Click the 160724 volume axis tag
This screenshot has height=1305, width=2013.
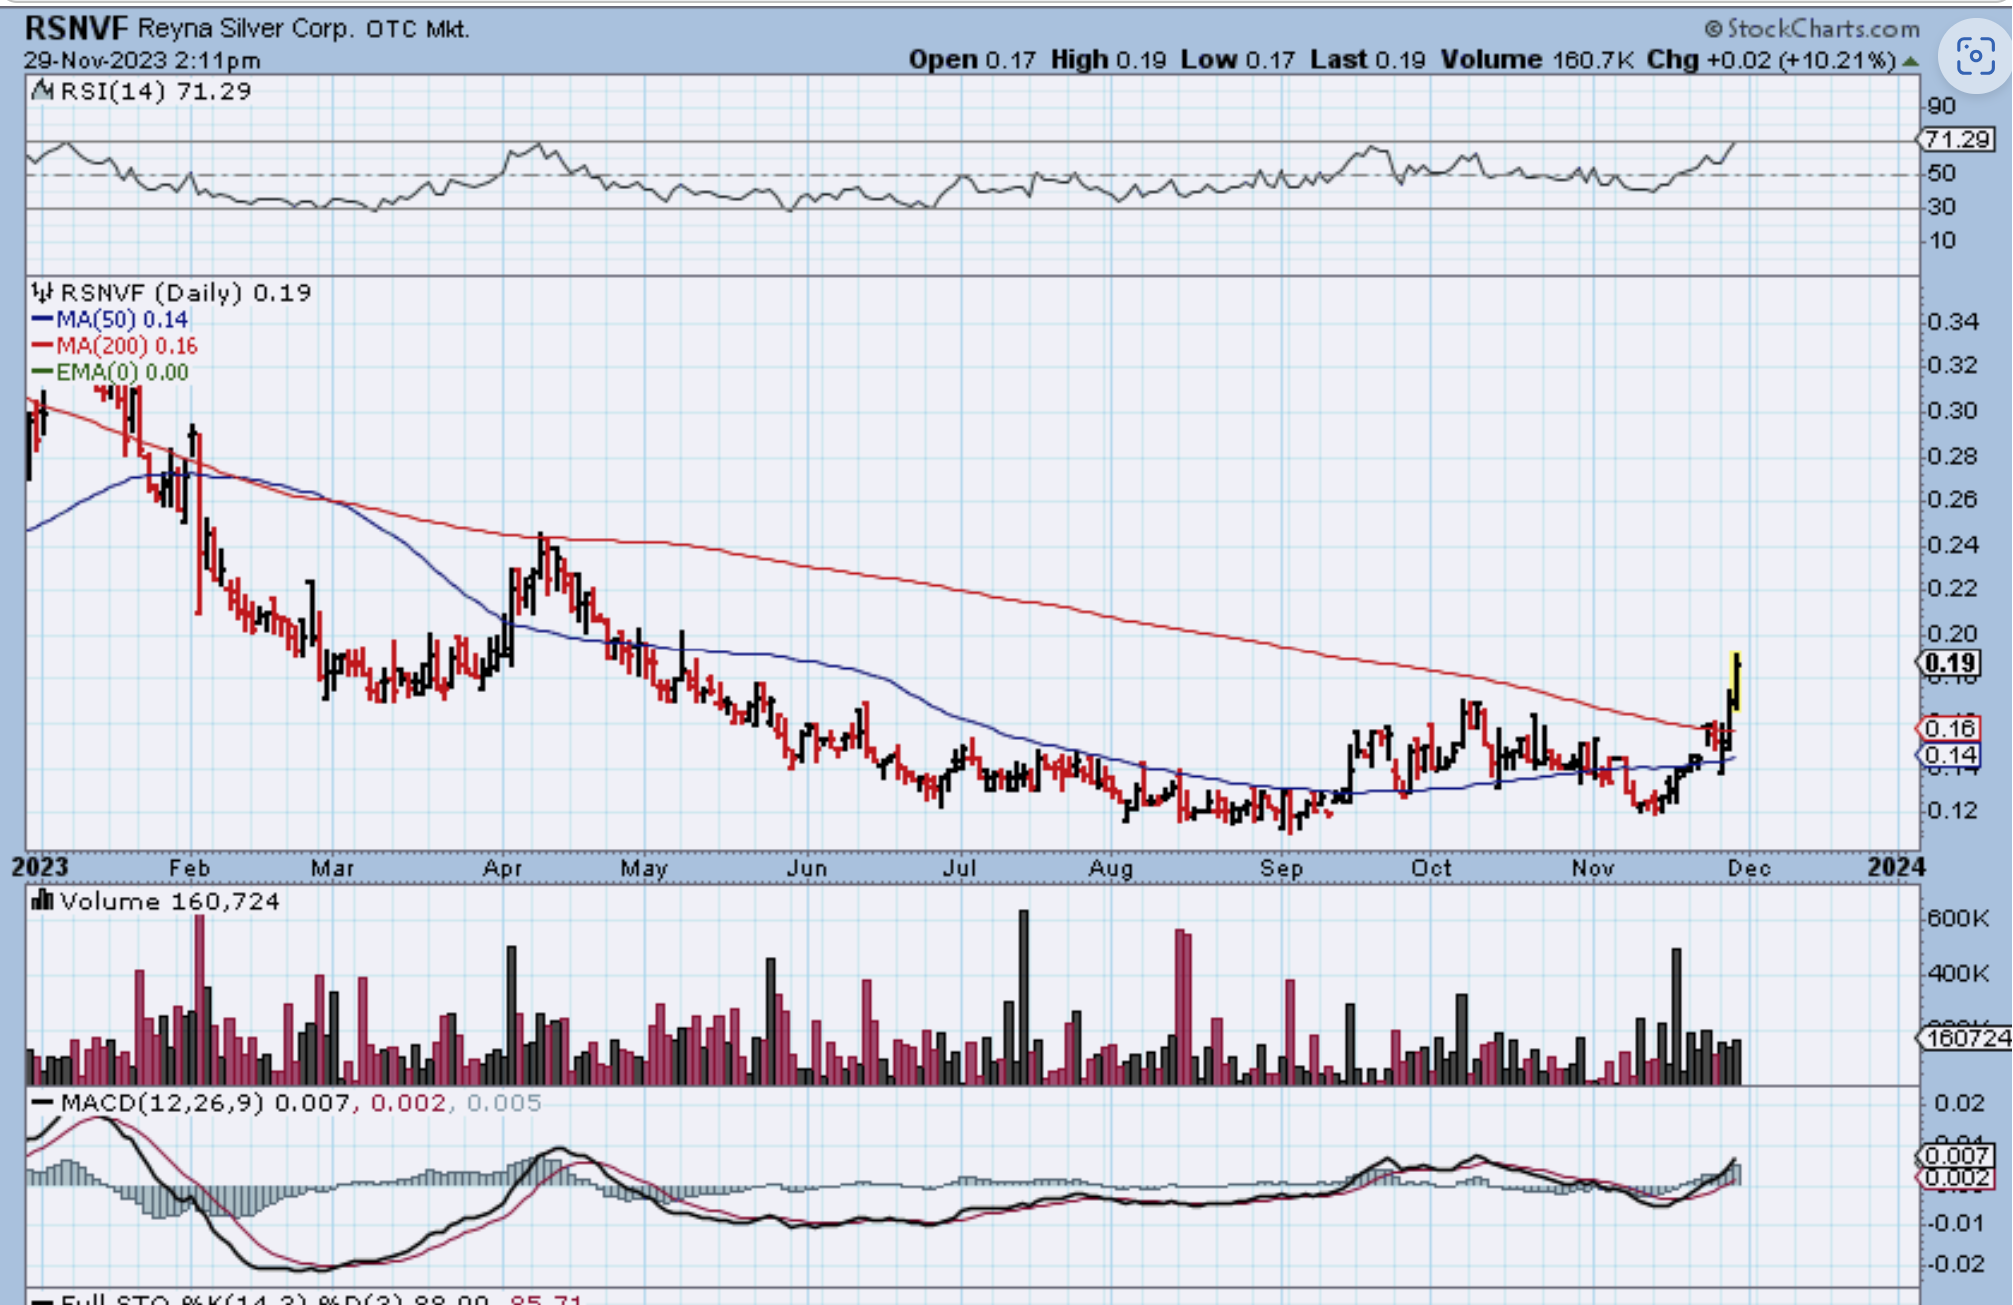[1965, 1038]
